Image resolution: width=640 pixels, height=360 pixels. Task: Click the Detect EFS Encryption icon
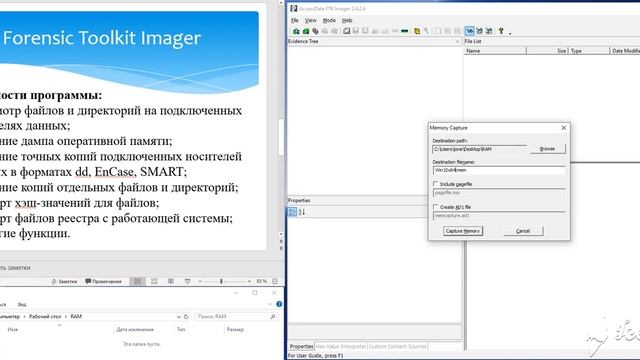click(x=426, y=31)
